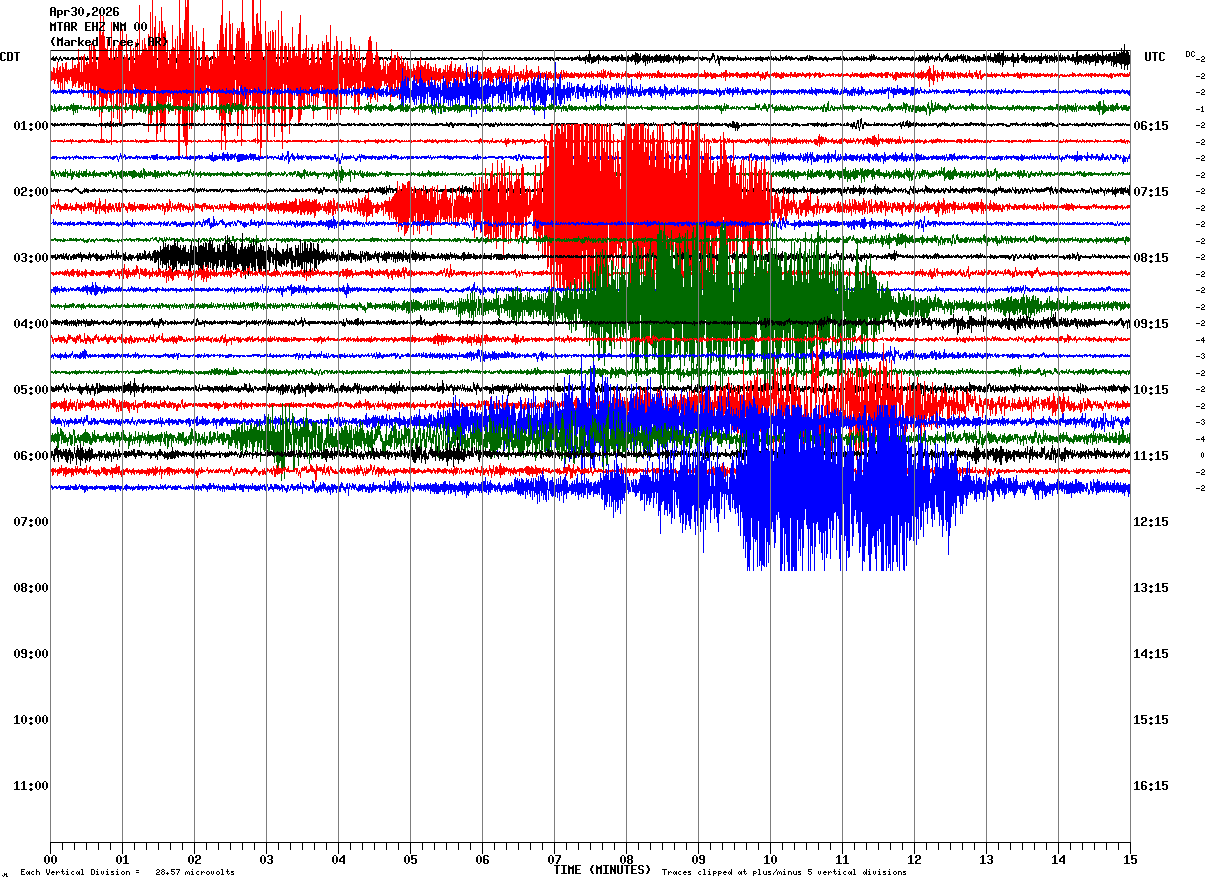Viewport: 1210px width, 886px height.
Task: Click the UTC time label "12:15"
Action: (x=1151, y=522)
